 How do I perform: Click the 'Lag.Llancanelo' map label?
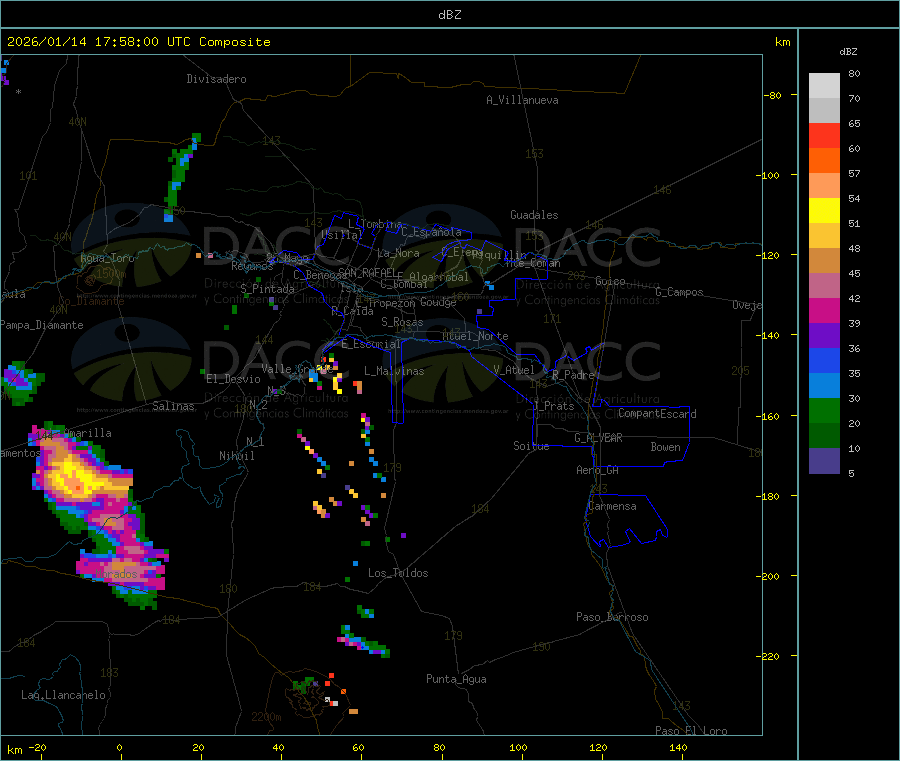(x=64, y=695)
